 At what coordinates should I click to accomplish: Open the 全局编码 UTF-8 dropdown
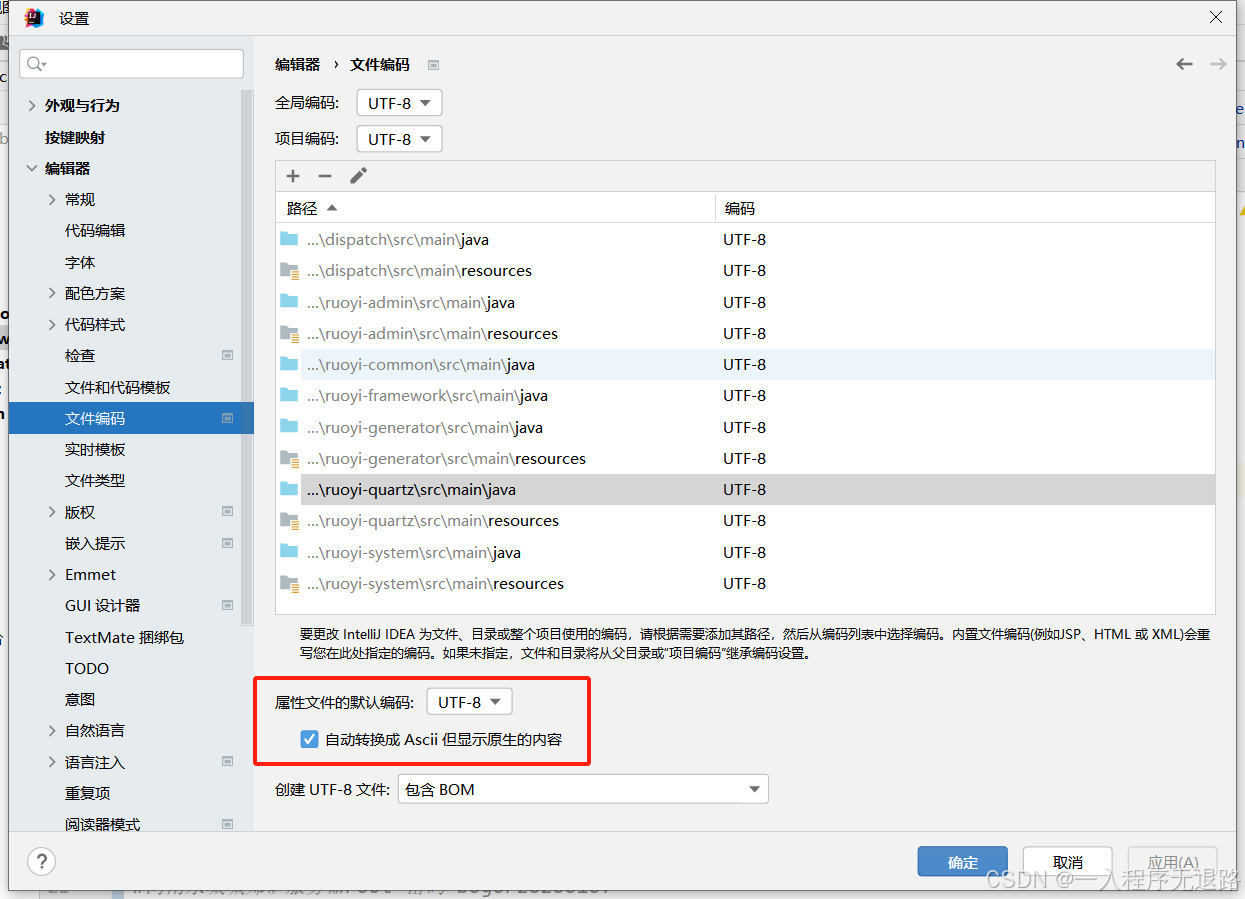(x=399, y=103)
